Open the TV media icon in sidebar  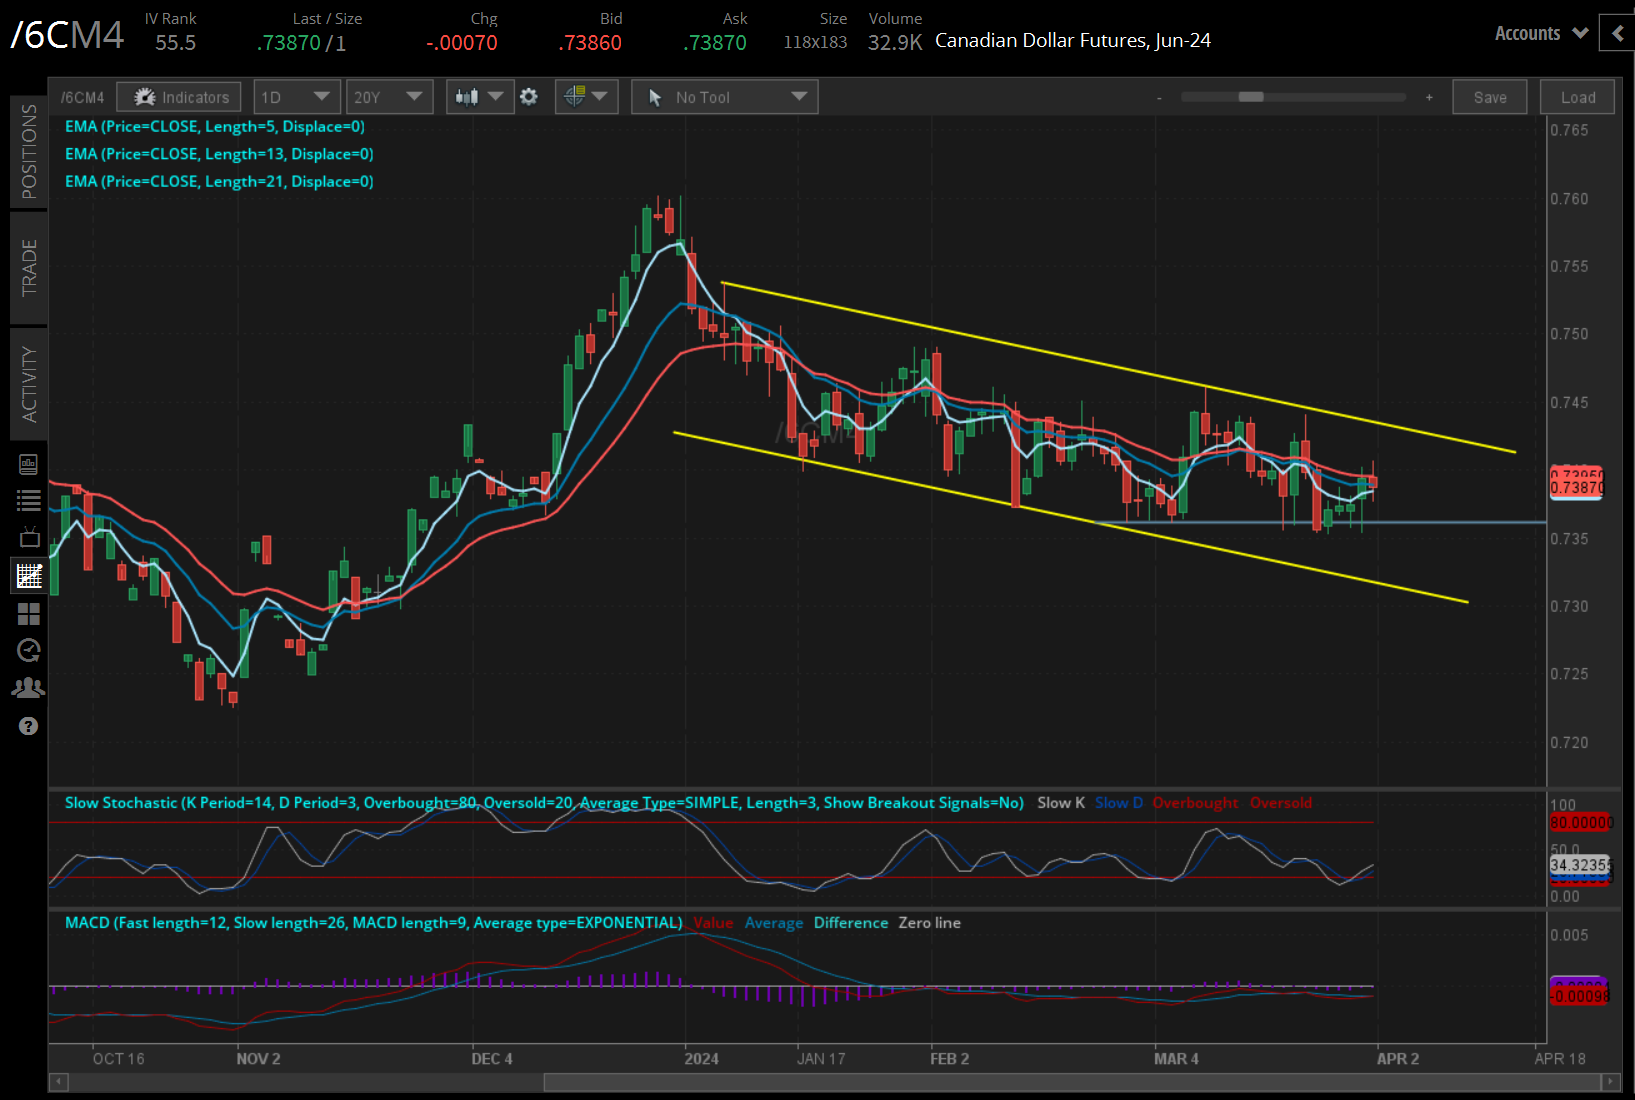(29, 538)
